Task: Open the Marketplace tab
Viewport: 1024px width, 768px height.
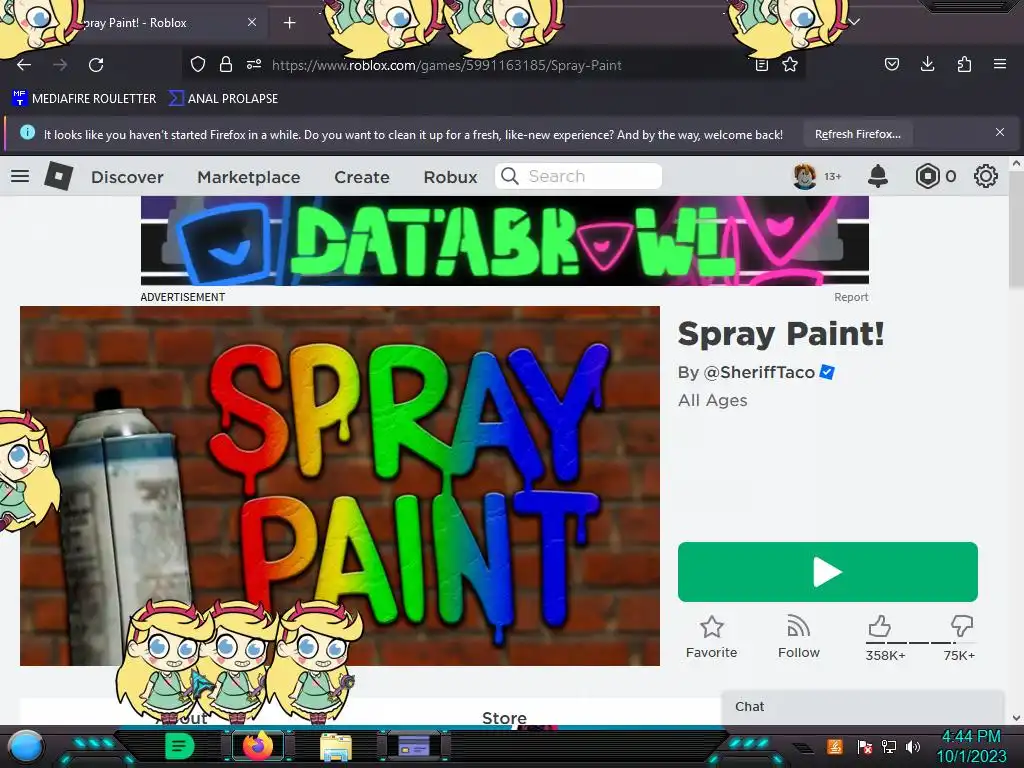Action: 249,177
